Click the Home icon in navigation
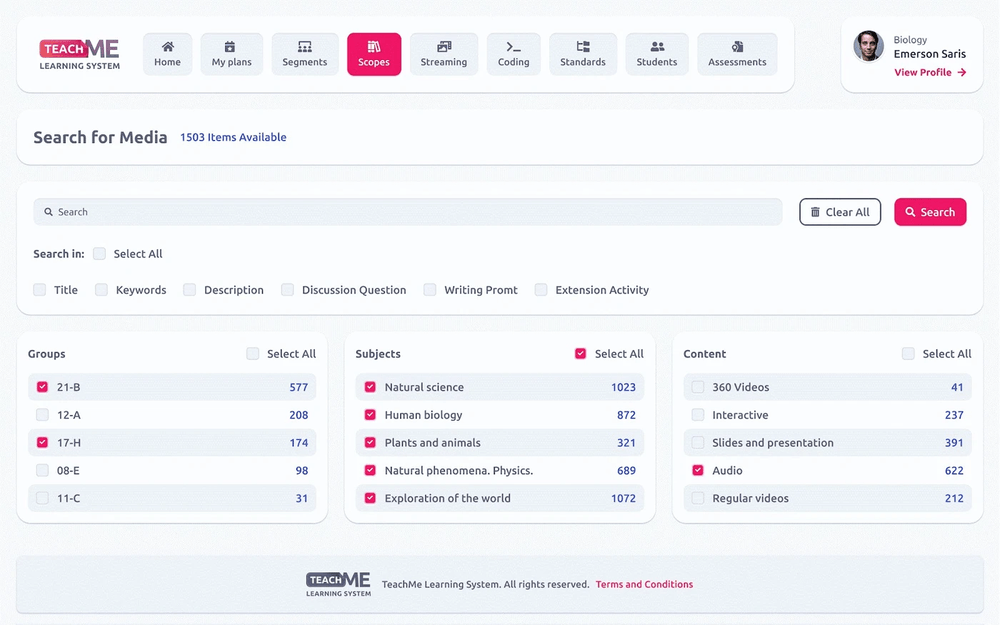1000x625 pixels. [167, 47]
